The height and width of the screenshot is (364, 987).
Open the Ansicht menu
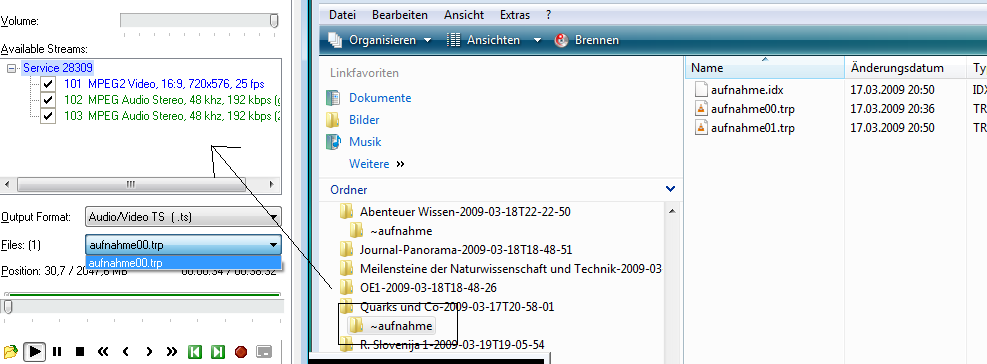coord(464,14)
